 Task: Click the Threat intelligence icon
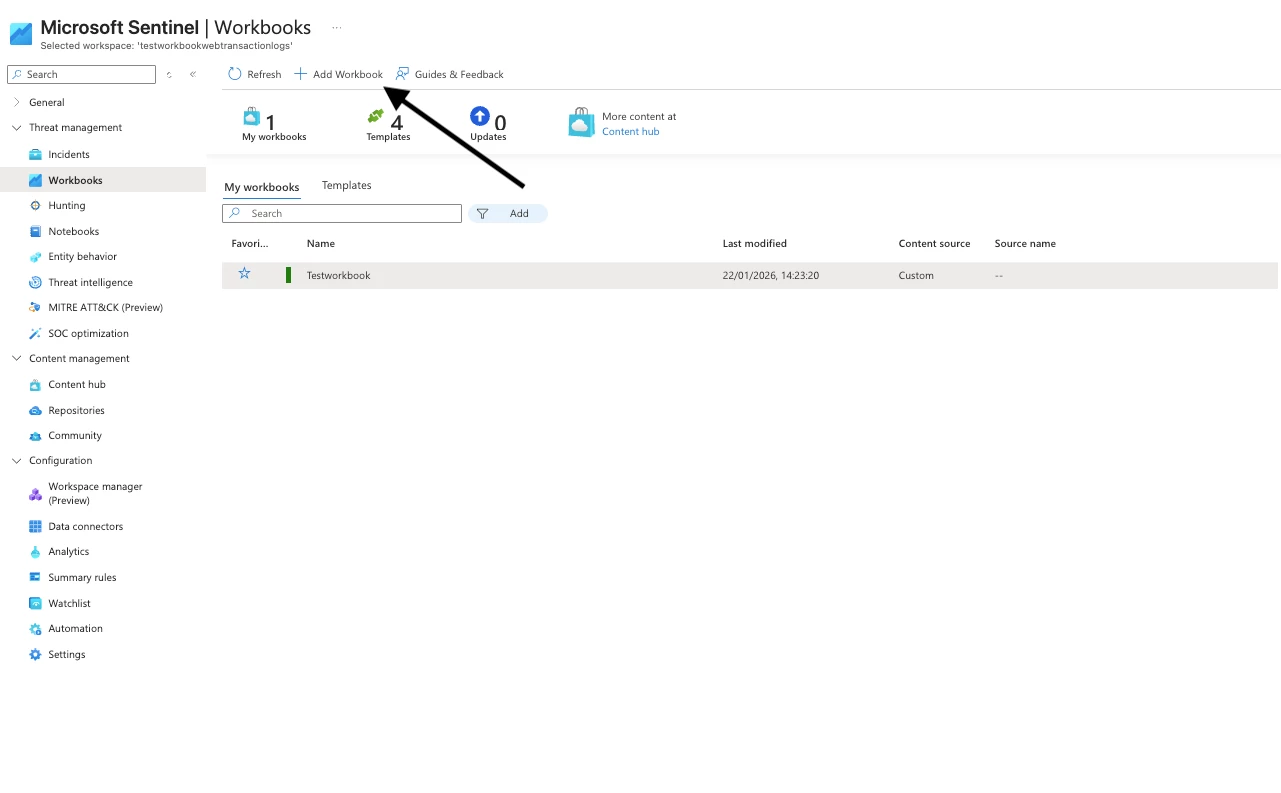35,282
